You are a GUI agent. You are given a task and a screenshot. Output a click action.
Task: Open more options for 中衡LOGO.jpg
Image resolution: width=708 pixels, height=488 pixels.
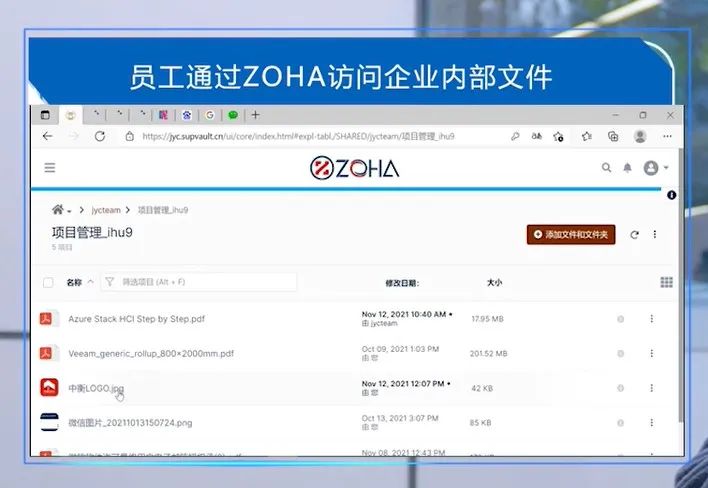(x=651, y=388)
